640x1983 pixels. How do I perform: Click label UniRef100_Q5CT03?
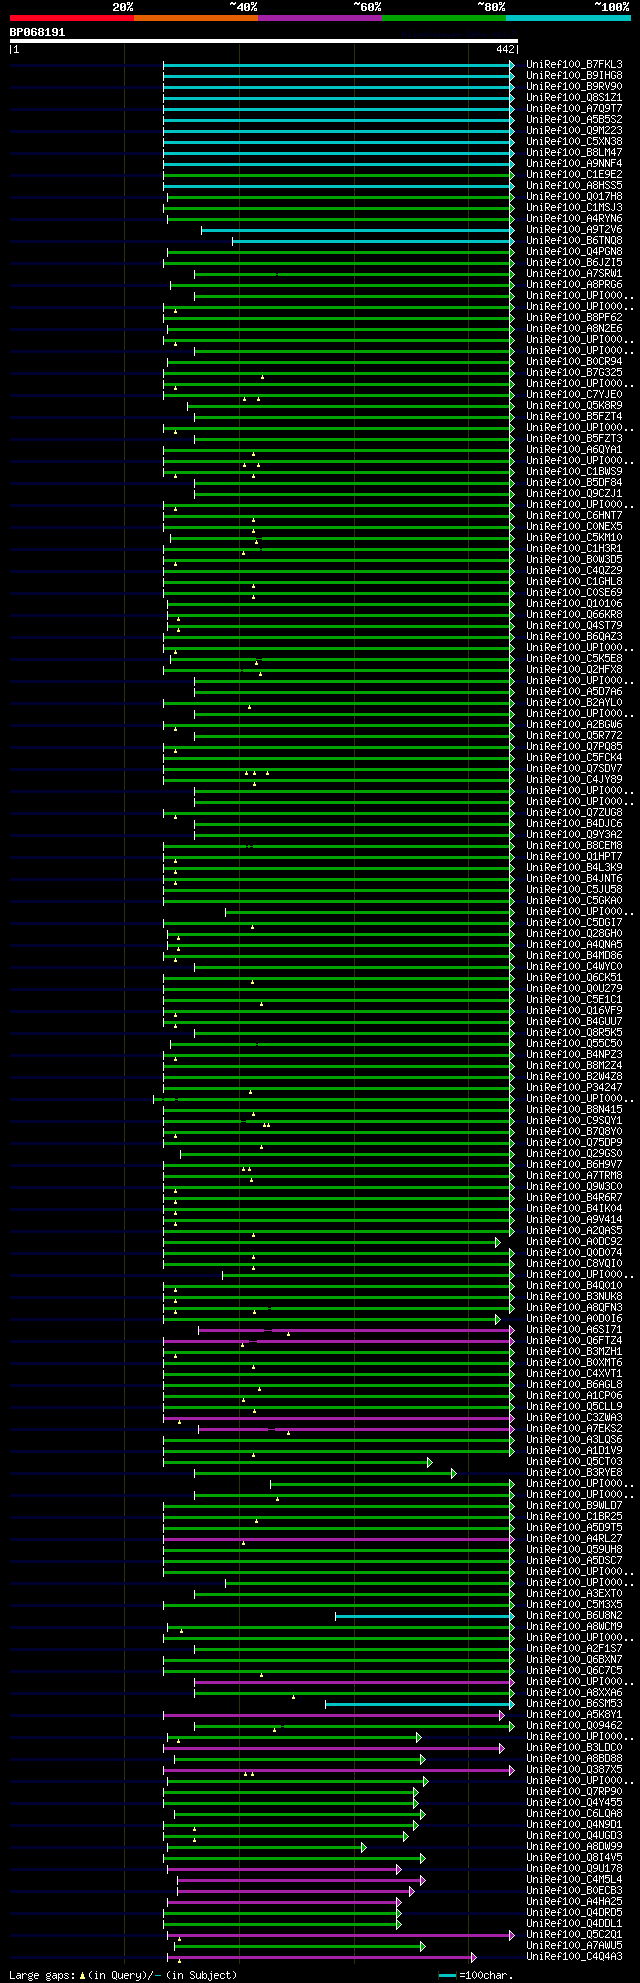(x=574, y=1462)
